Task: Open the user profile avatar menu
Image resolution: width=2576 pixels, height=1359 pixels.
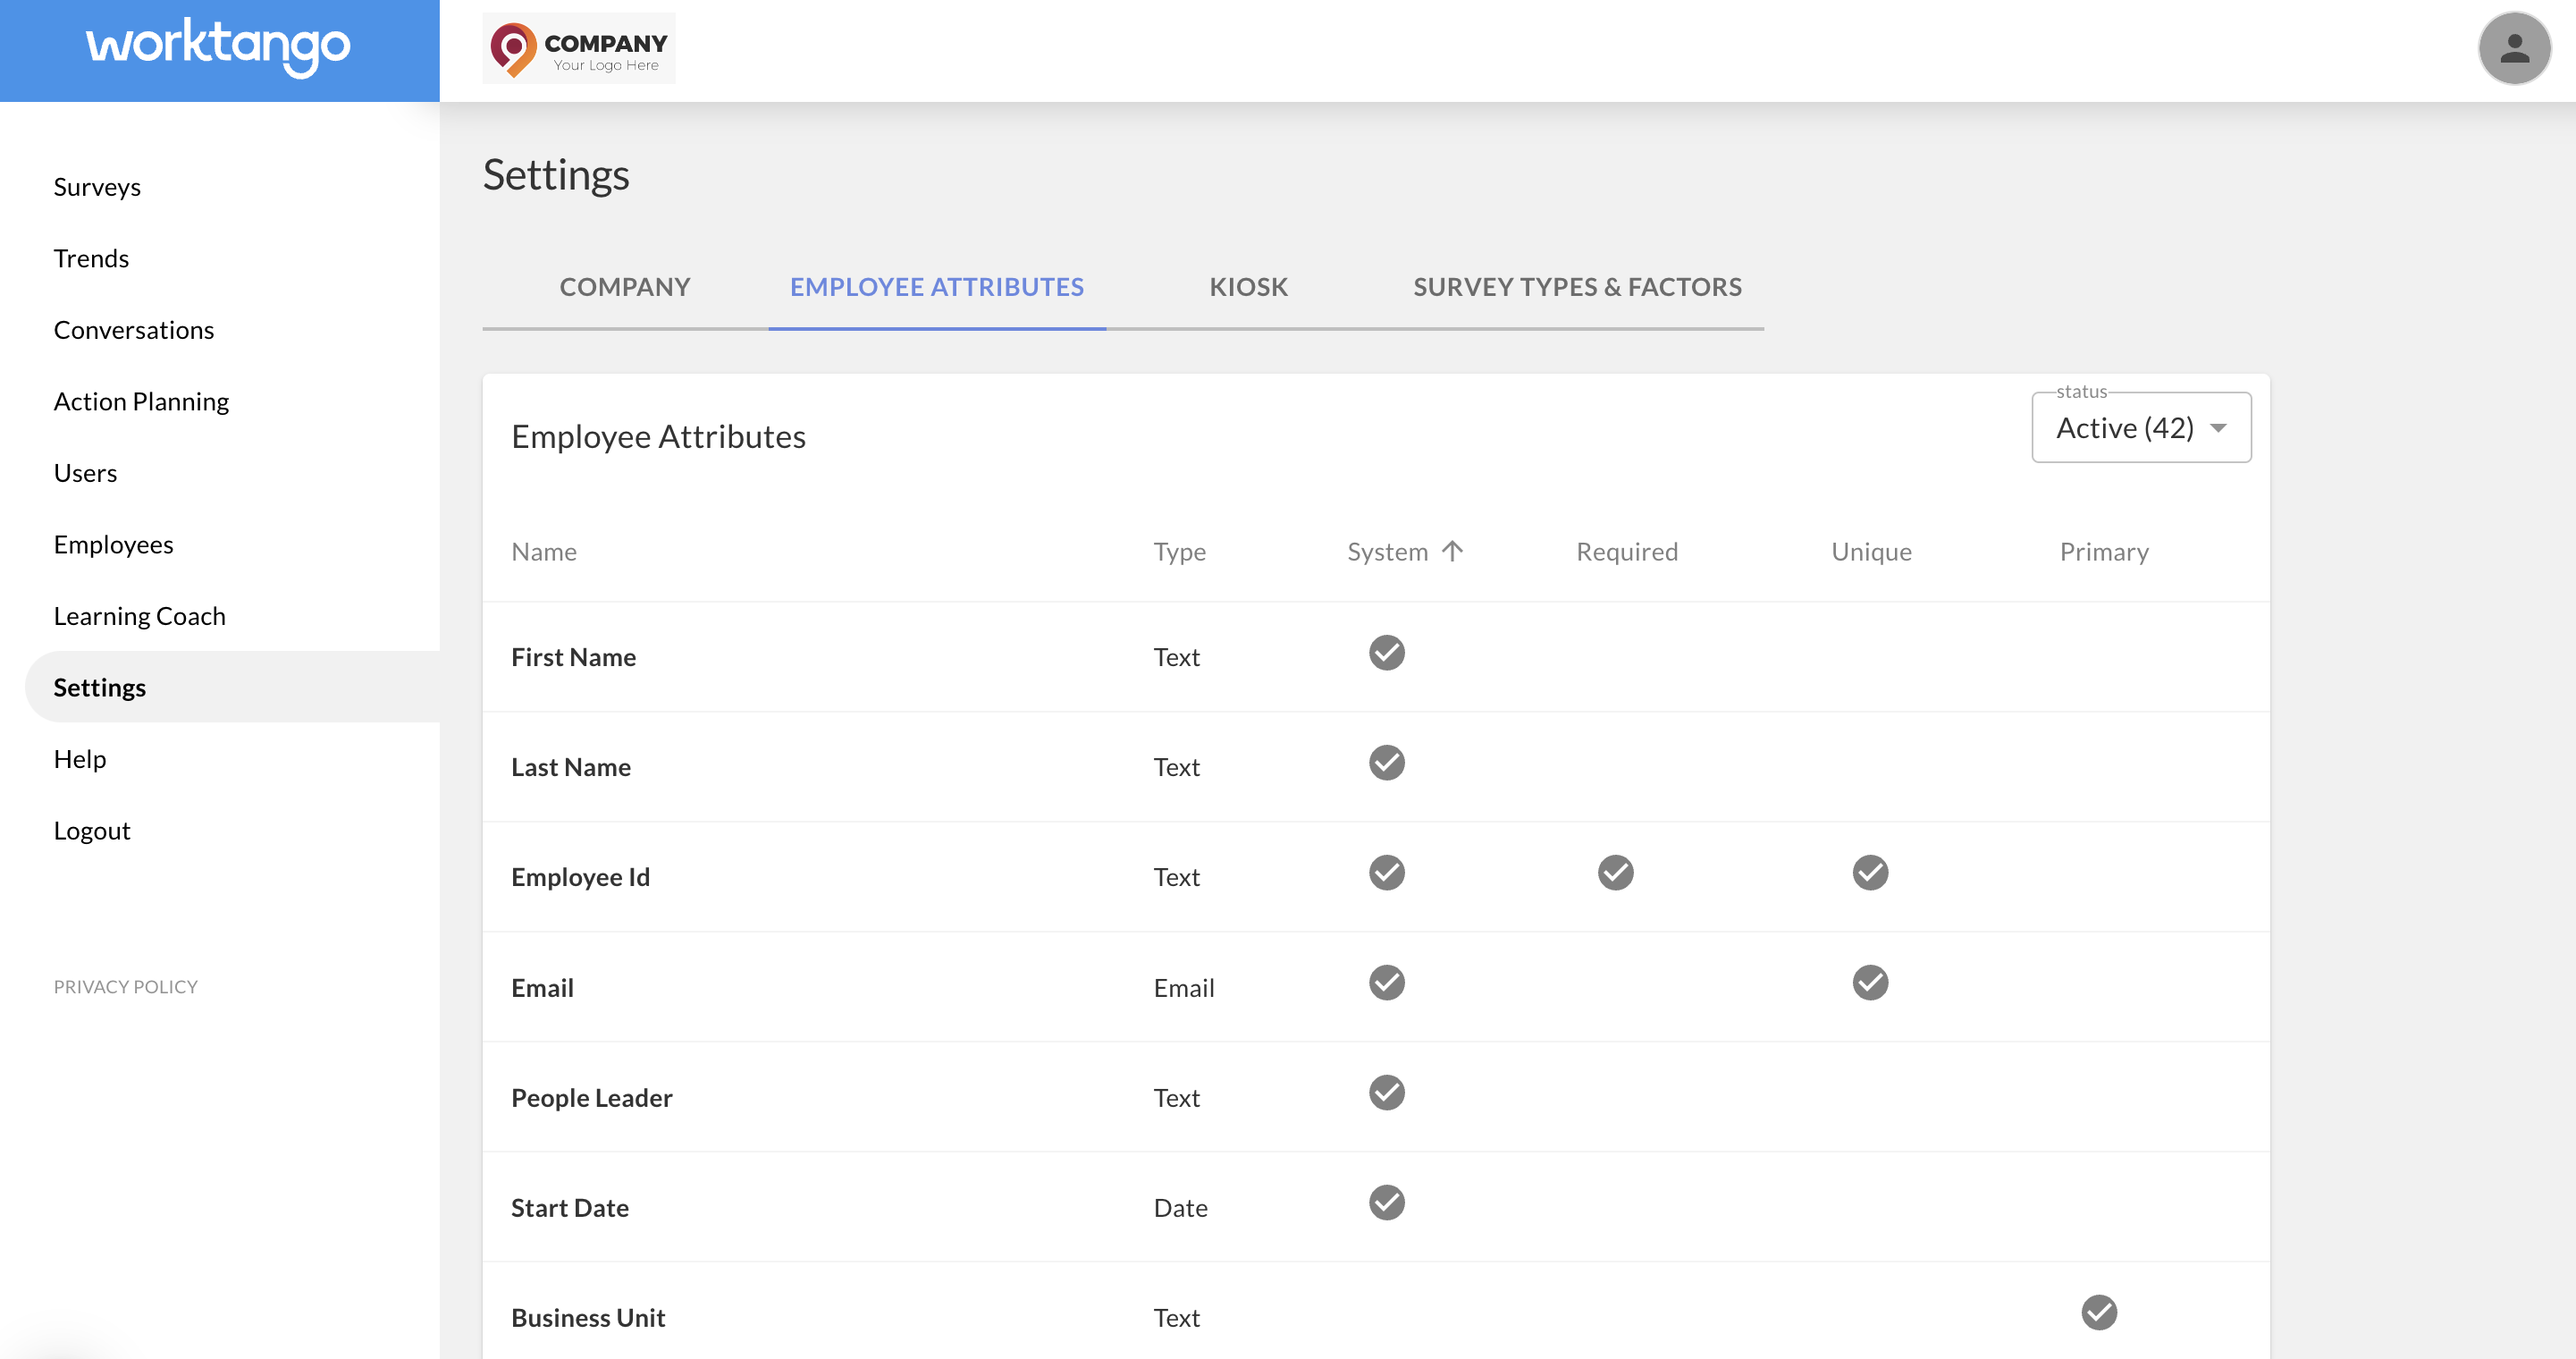Action: 2514,47
